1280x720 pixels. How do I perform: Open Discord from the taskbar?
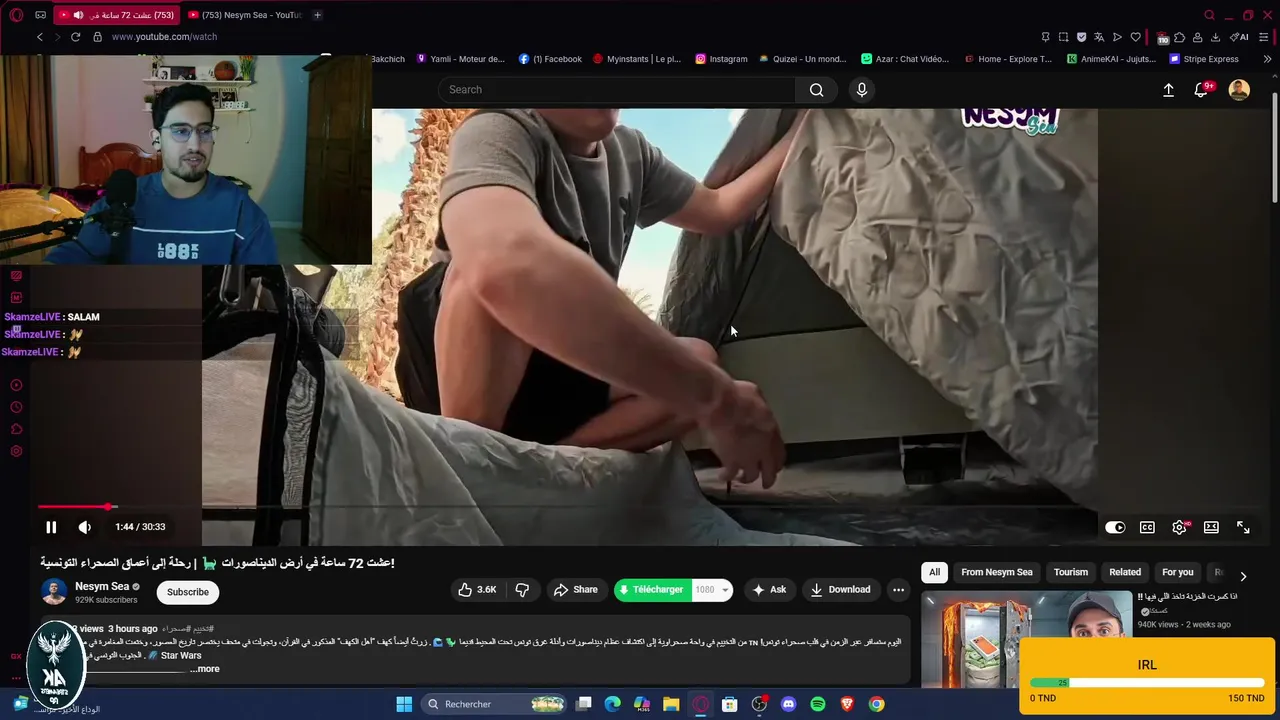(x=788, y=704)
